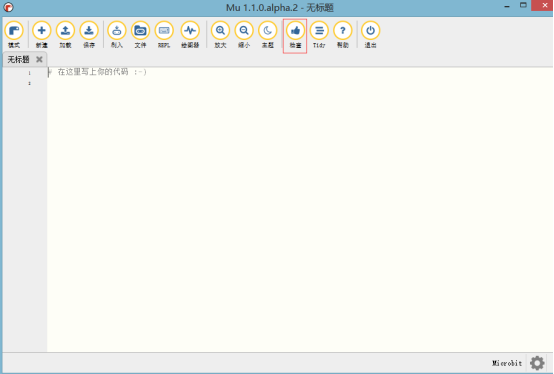This screenshot has width=554, height=374.
Task: Open the Mode (模式) selector
Action: point(14,34)
